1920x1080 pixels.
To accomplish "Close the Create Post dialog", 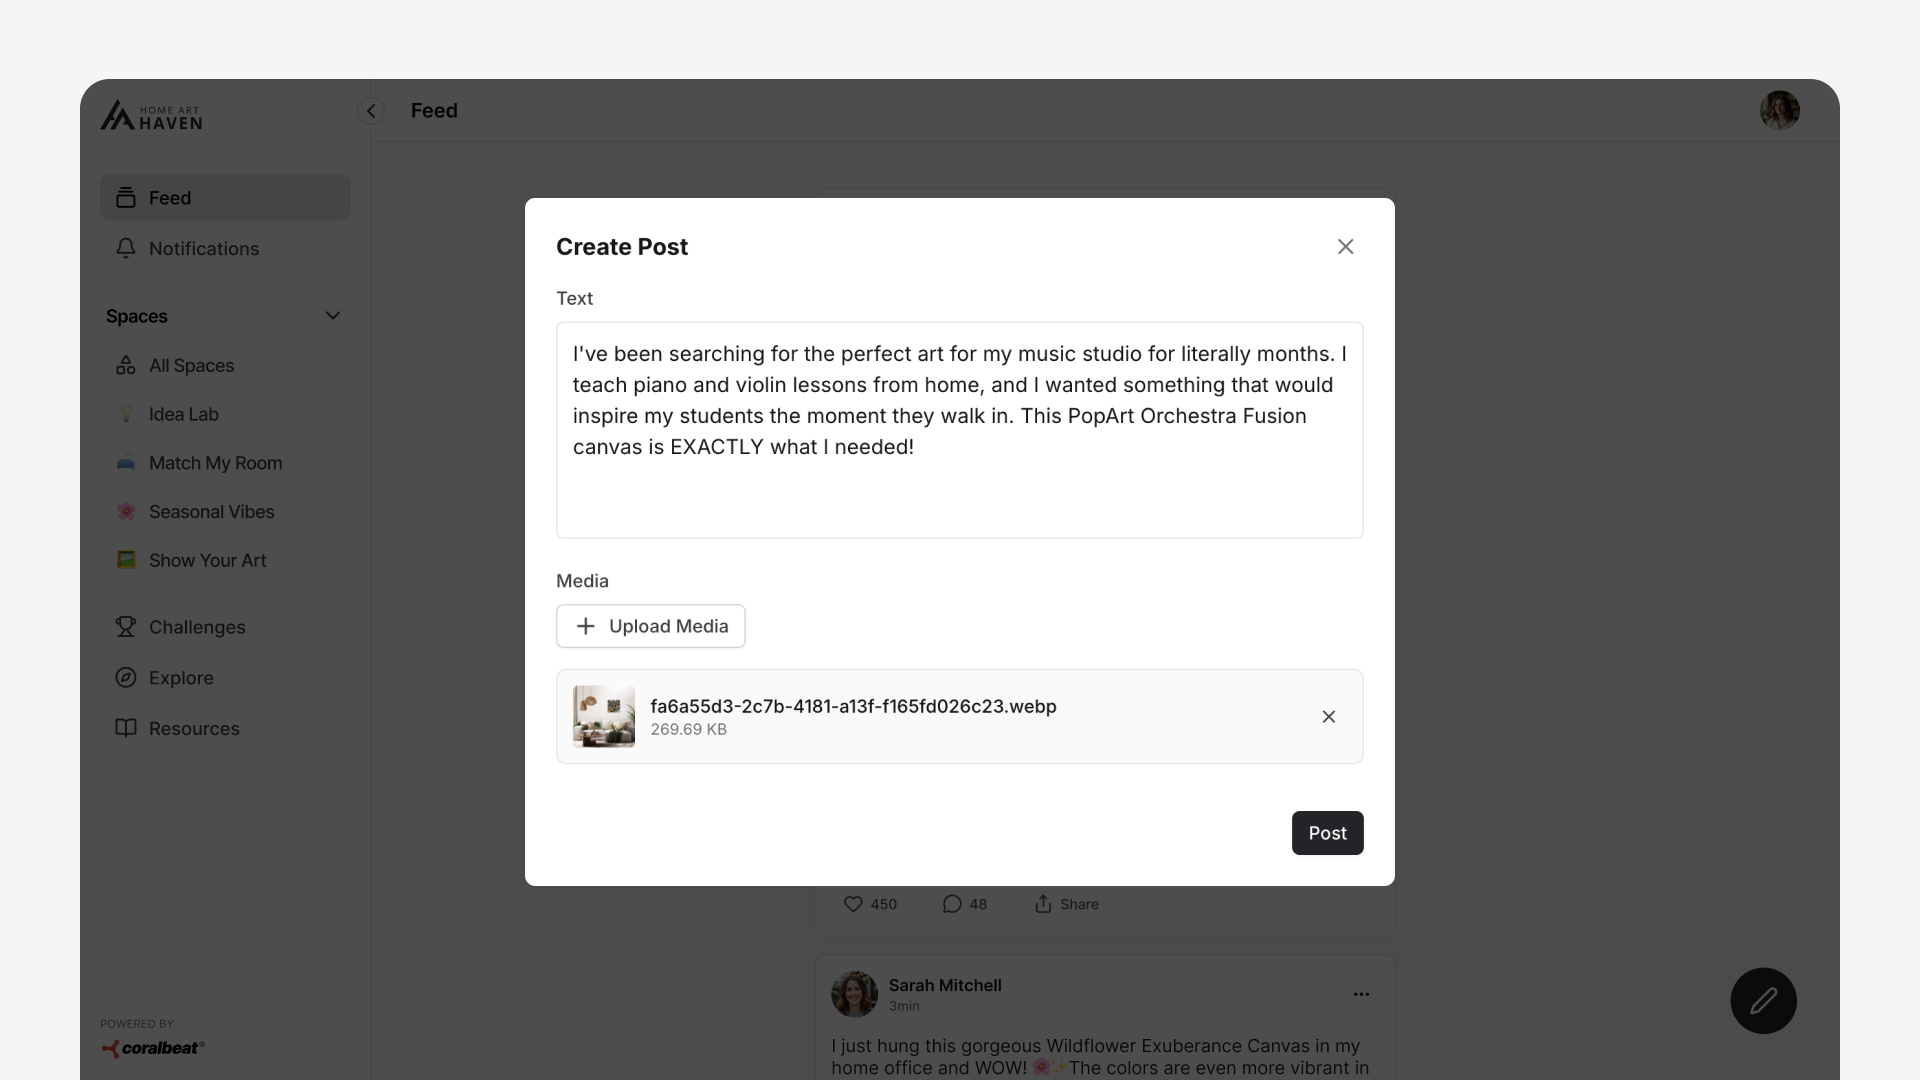I will (1345, 247).
